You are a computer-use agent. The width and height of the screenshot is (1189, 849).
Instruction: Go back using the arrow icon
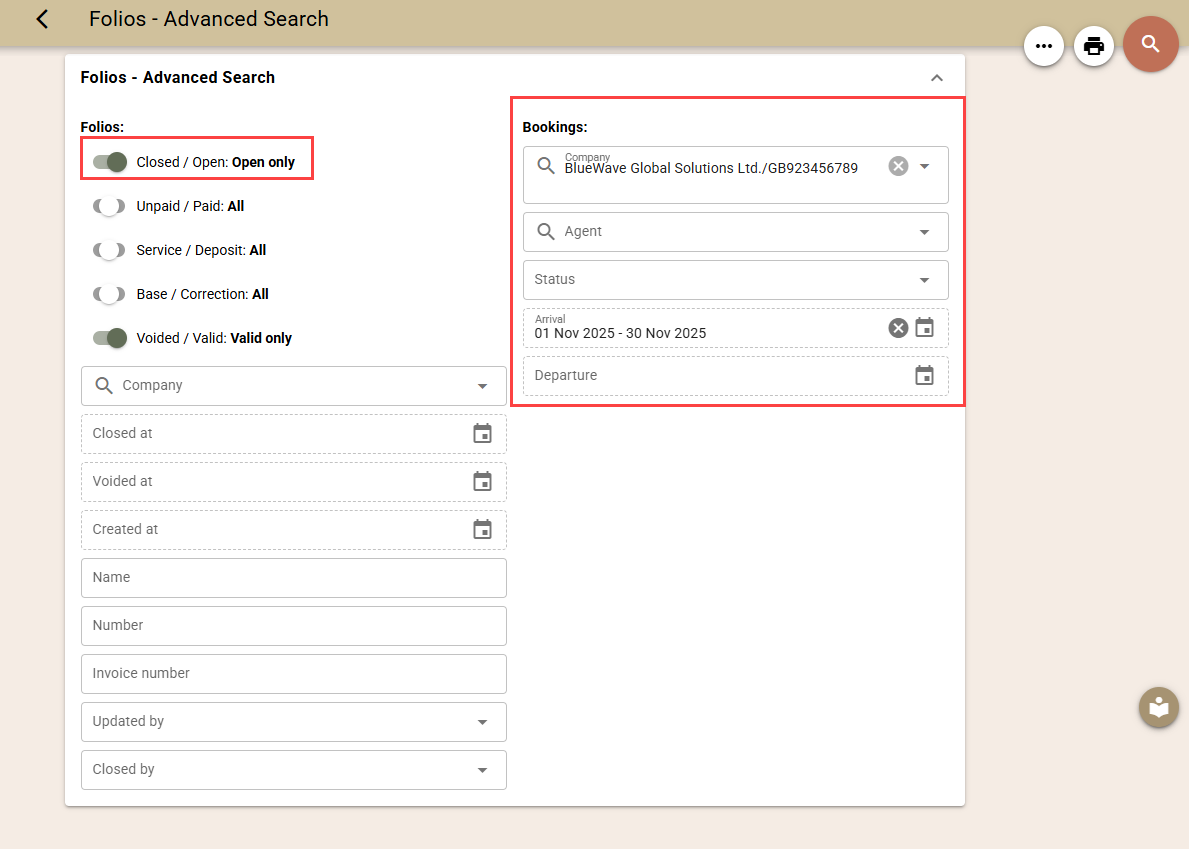pos(42,19)
